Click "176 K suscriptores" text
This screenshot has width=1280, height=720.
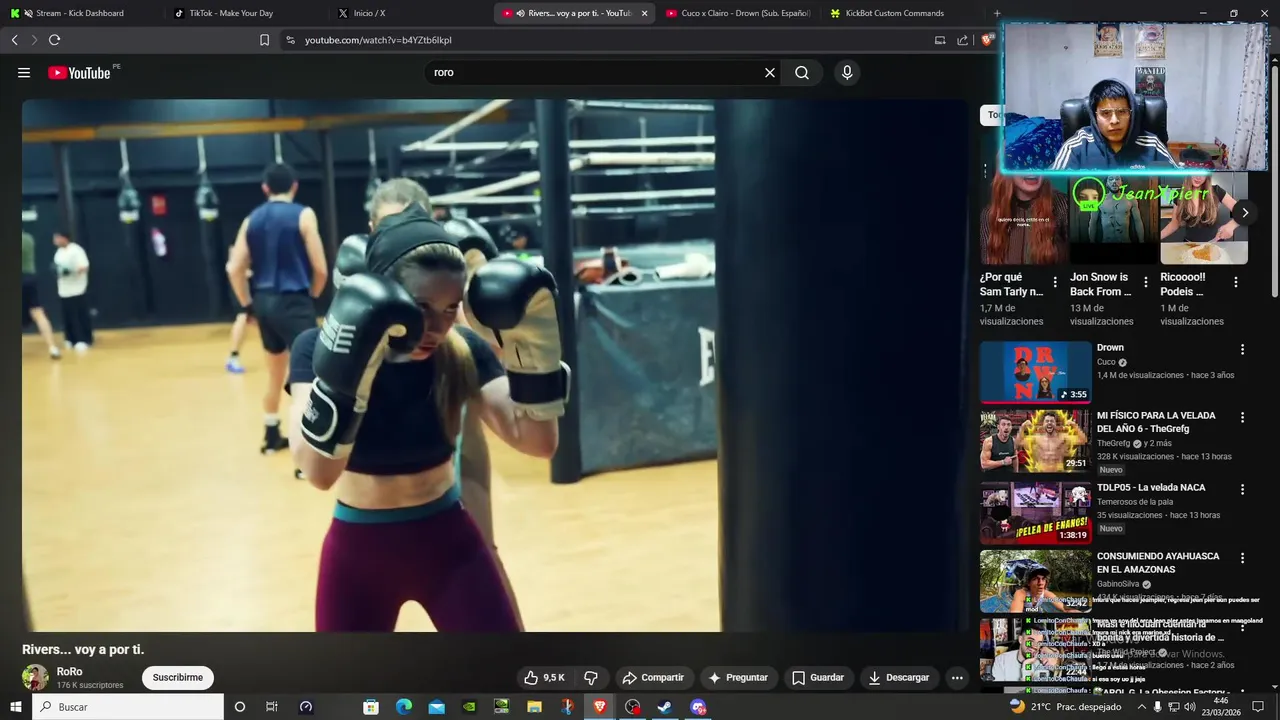coord(90,685)
